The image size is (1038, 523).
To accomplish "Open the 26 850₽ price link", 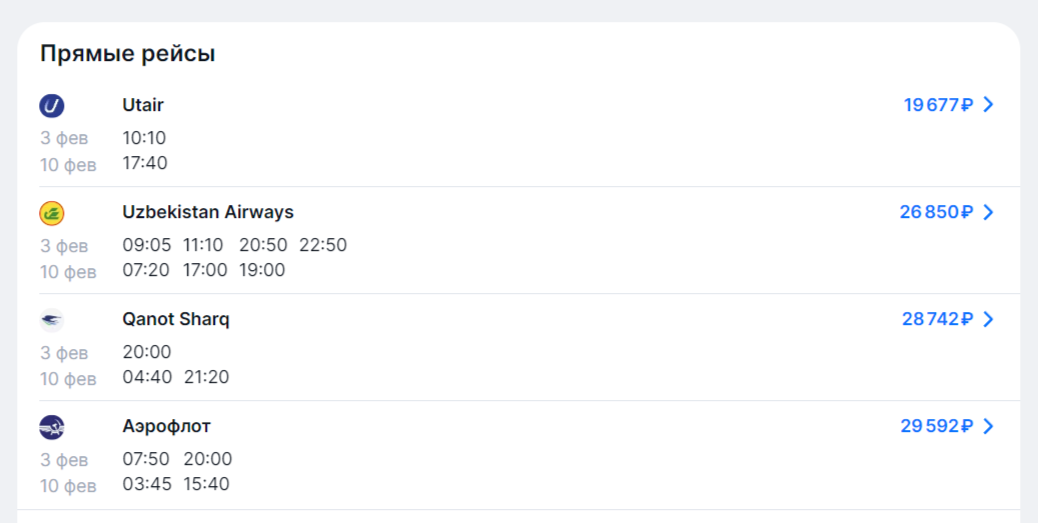I will click(x=937, y=212).
